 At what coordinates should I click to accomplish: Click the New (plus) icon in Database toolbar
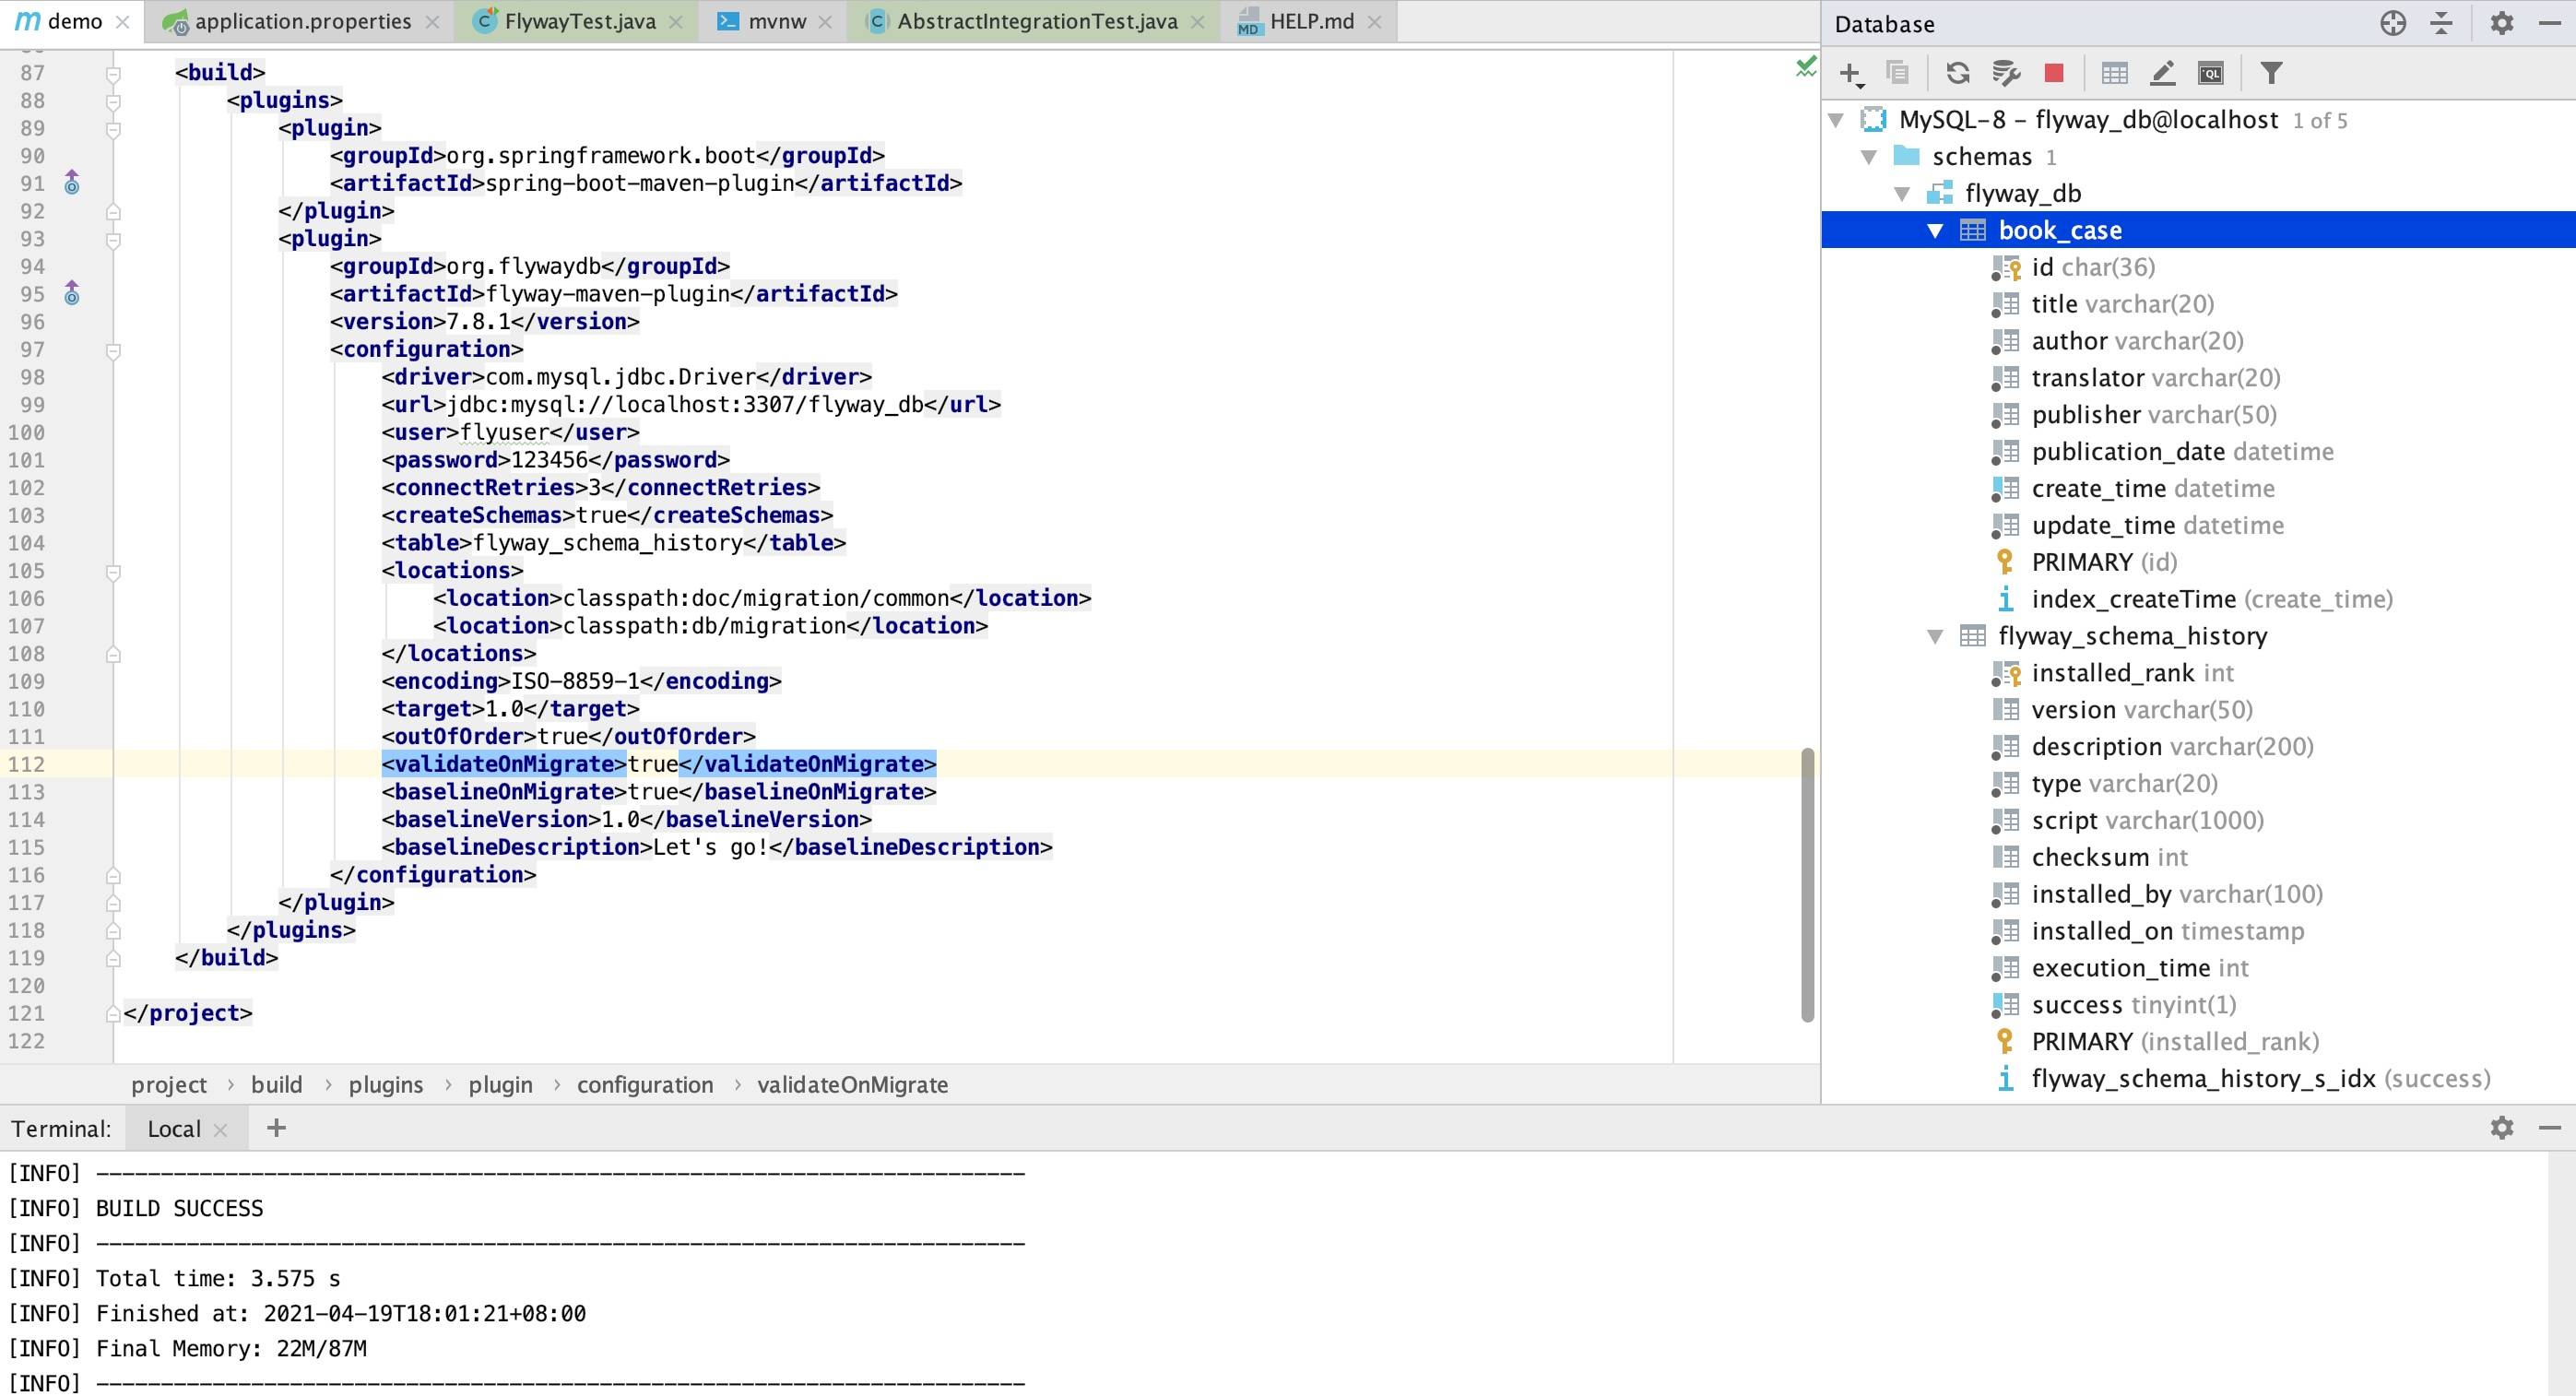pyautogui.click(x=1851, y=73)
